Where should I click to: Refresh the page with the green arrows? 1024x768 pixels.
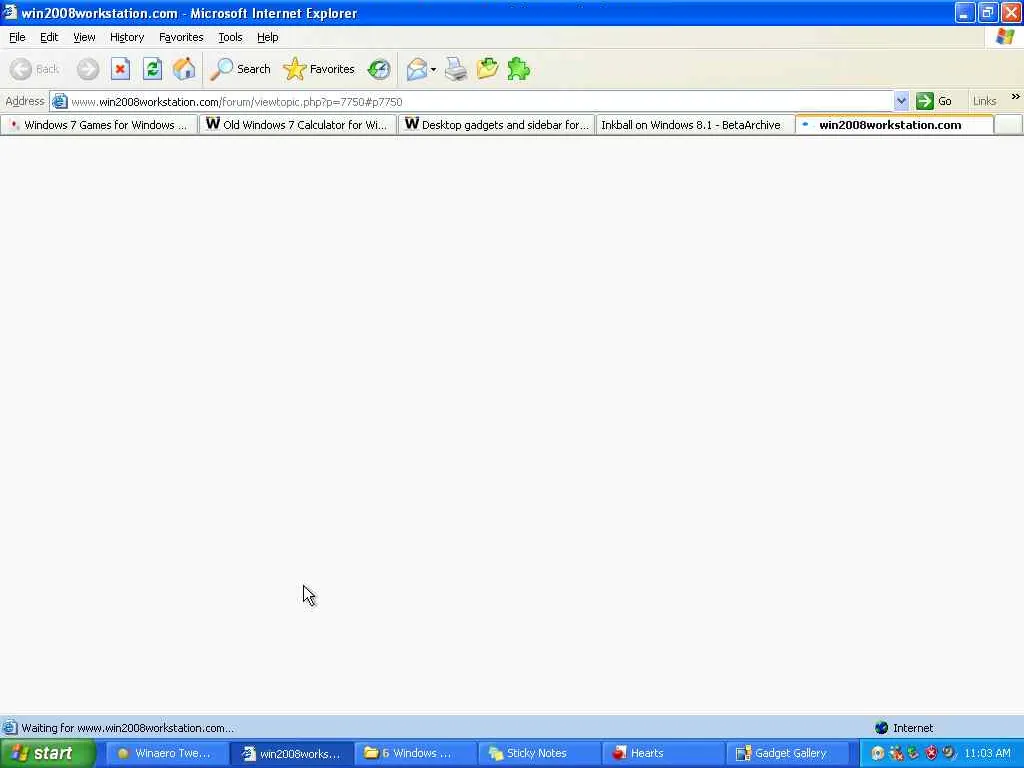[152, 69]
